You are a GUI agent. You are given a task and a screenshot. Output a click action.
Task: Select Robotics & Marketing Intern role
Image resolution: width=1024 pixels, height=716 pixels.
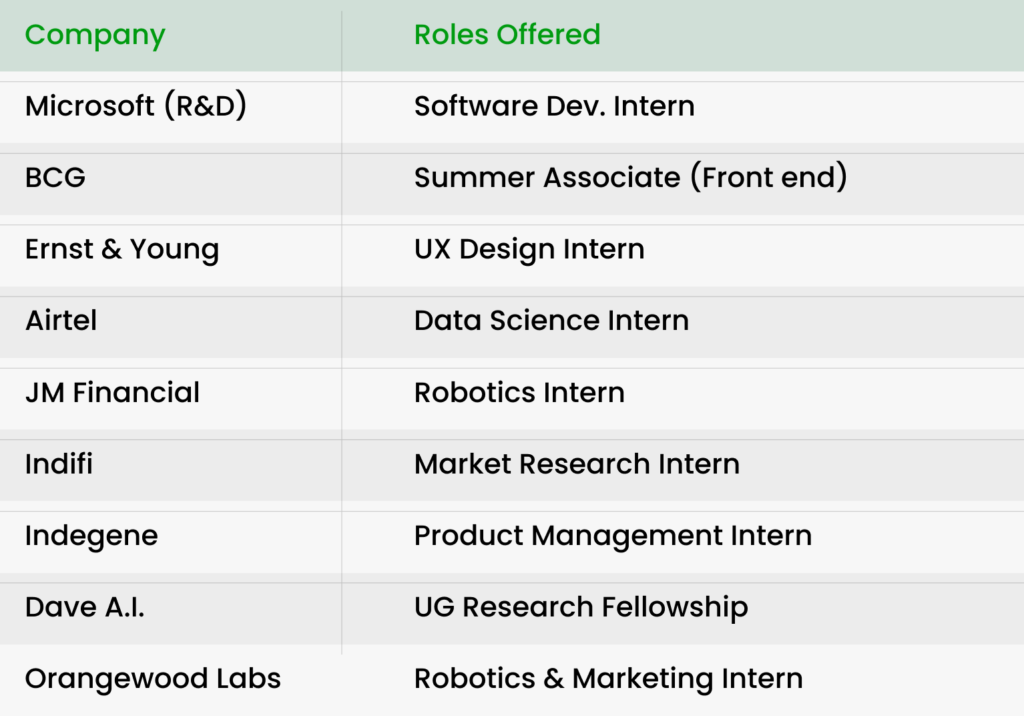609,679
